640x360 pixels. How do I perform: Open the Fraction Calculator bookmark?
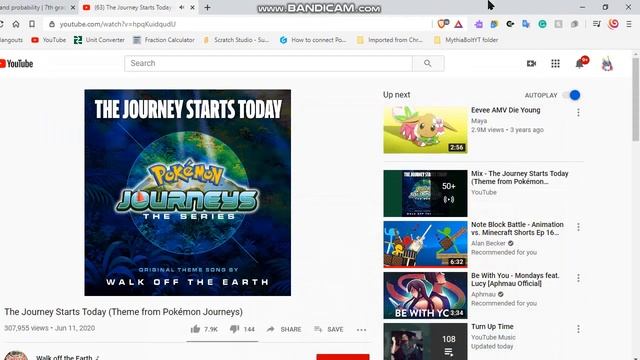(x=164, y=40)
